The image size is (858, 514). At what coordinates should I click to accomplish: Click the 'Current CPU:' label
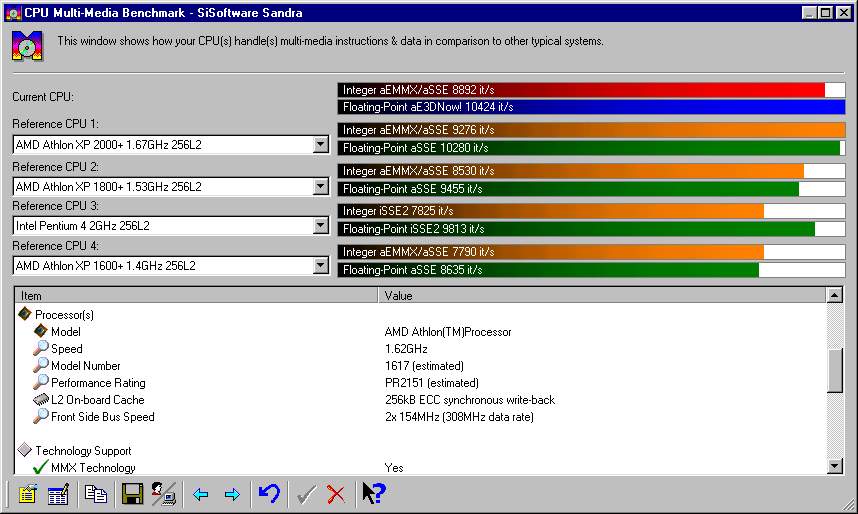tap(43, 97)
